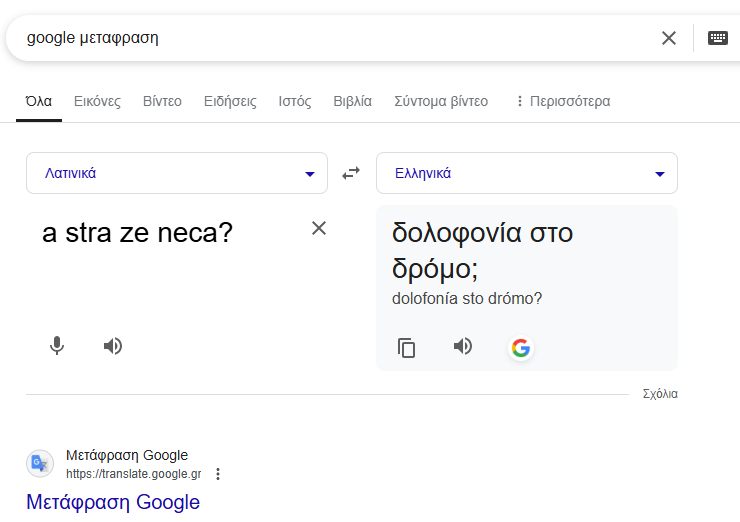Copy the Greek translation to clipboard
Viewport: 740px width, 522px height.
[406, 348]
